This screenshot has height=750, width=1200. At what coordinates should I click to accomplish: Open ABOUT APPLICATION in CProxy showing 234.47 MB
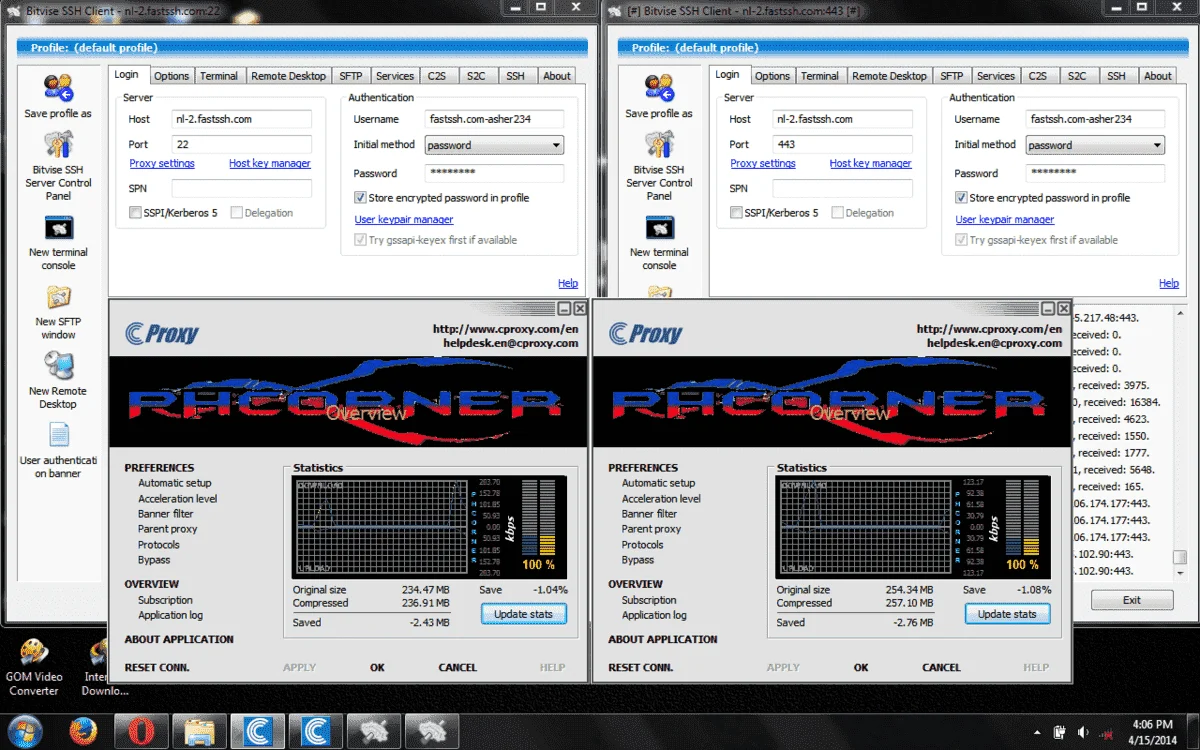point(179,639)
